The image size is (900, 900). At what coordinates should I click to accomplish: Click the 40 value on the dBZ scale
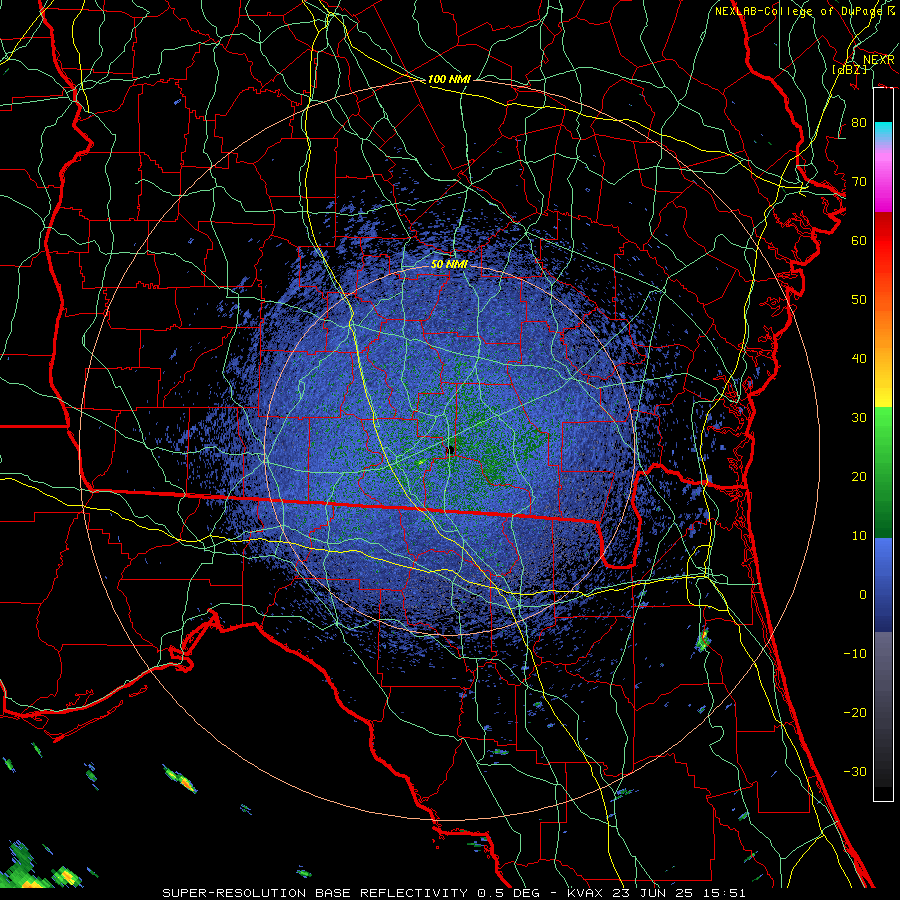coord(859,359)
